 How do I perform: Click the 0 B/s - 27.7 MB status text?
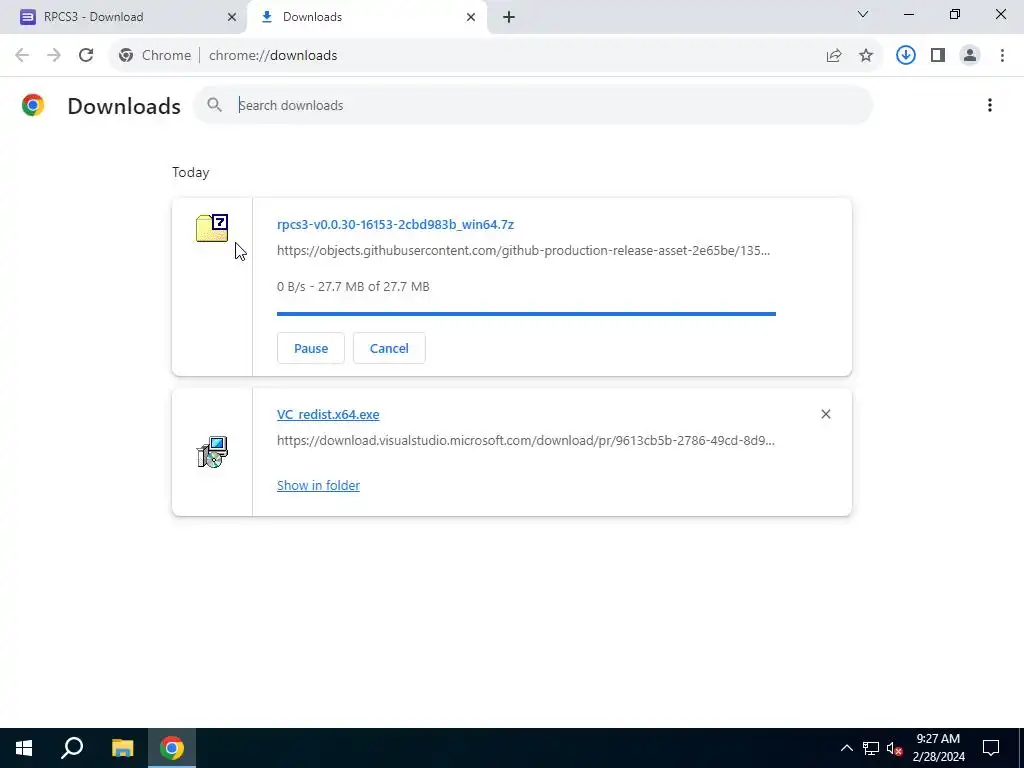coord(353,287)
